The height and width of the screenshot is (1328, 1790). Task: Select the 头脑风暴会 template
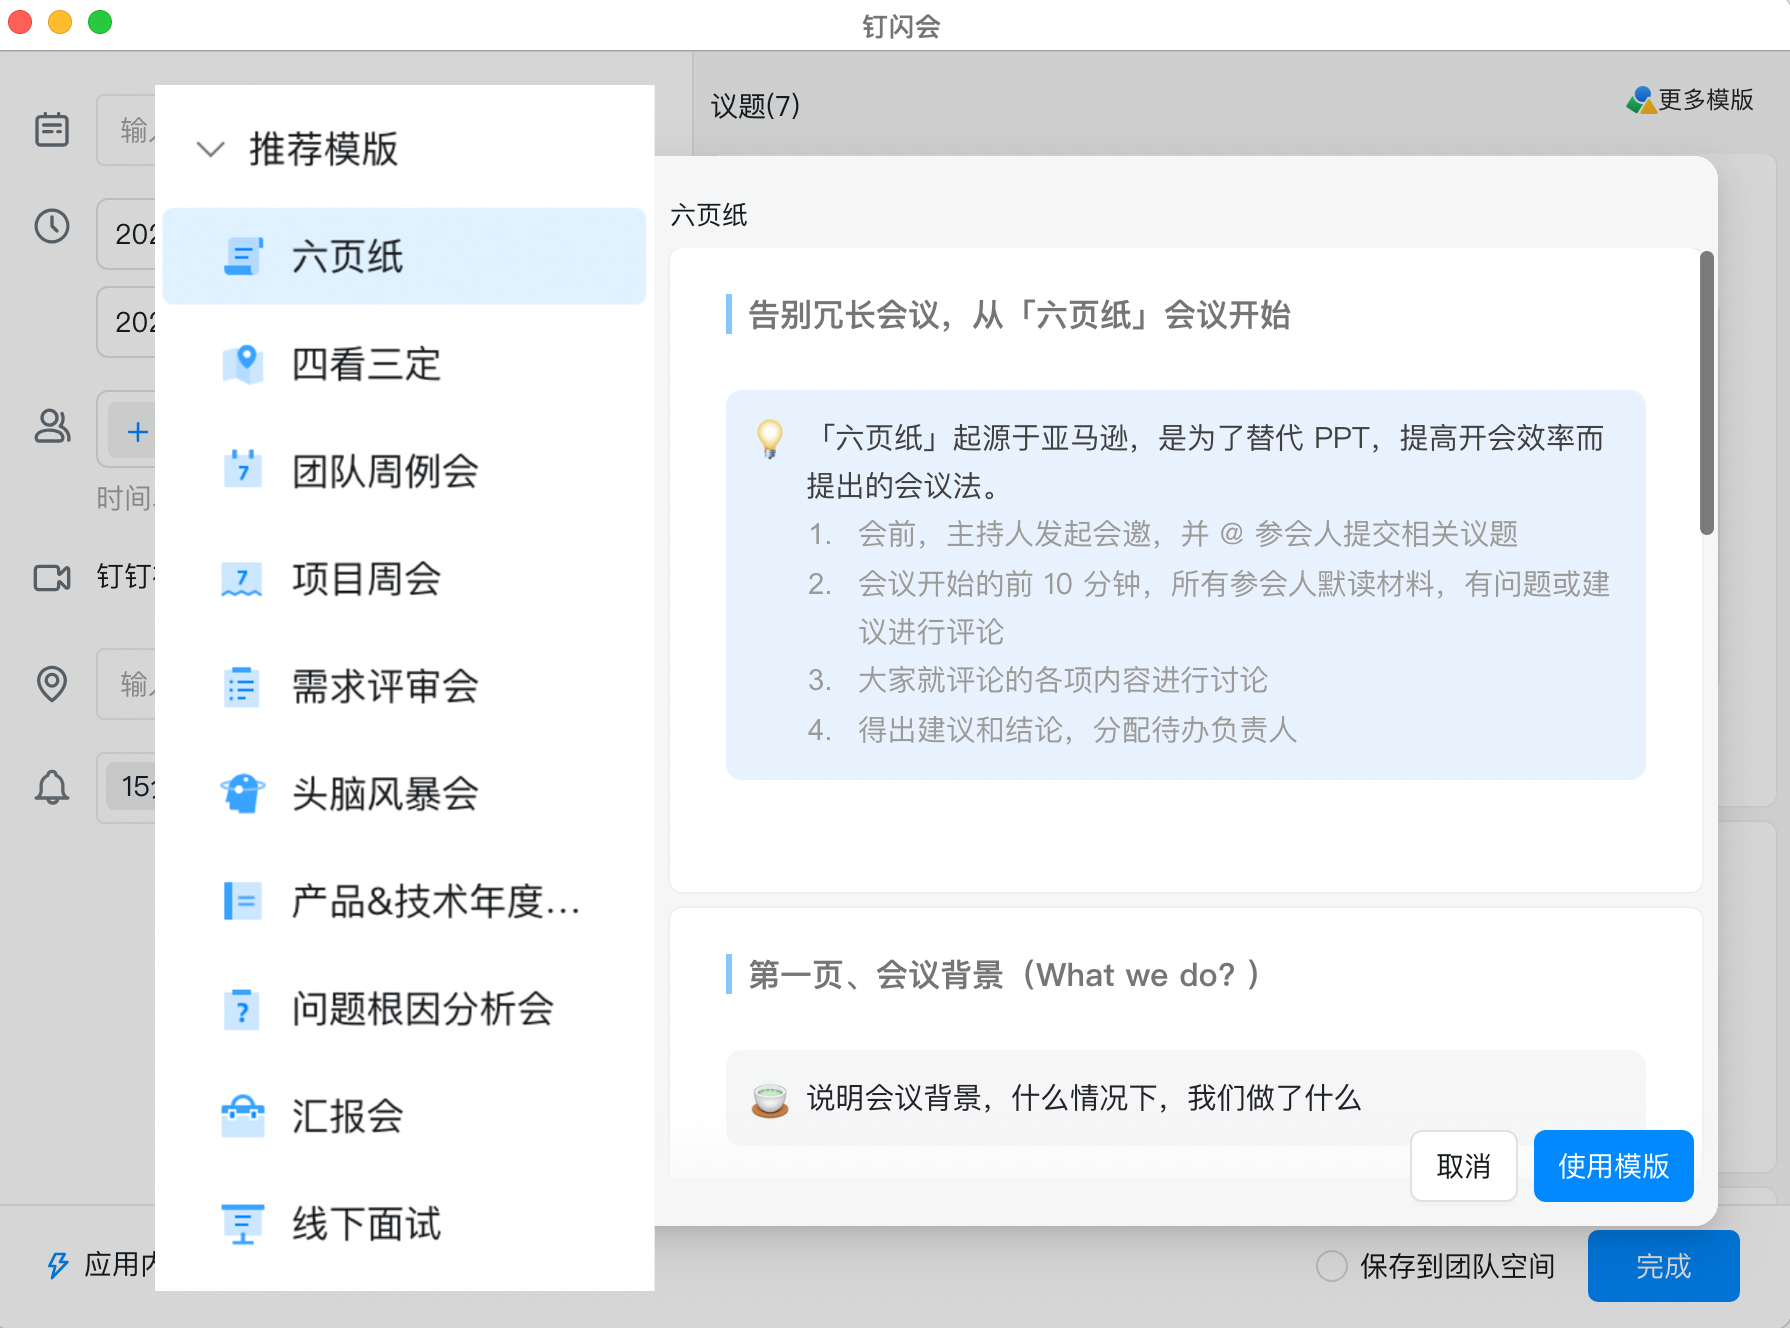[404, 794]
